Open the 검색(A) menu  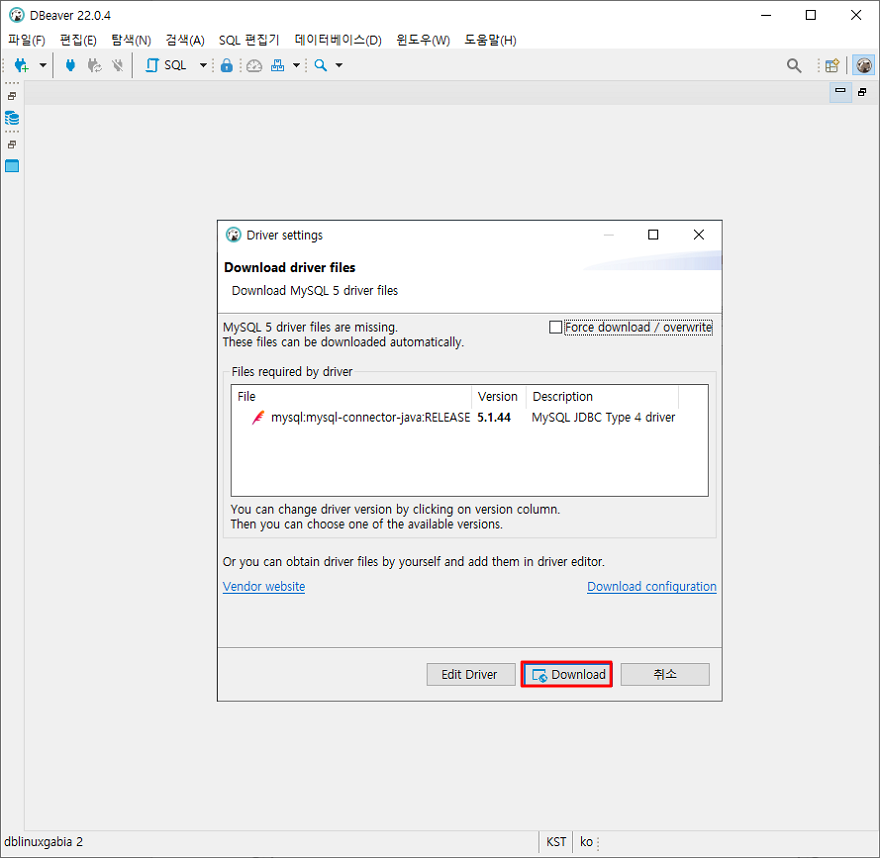(x=185, y=40)
